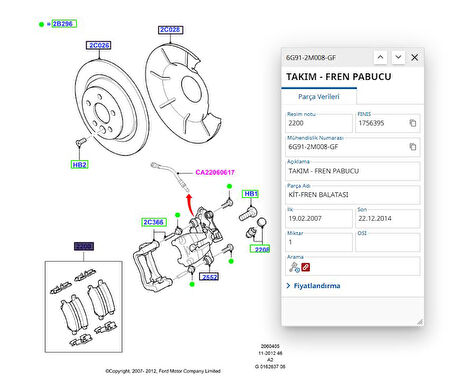Grab the resize grip on part panel corner
Viewport: 452px width, 392px height.
[x=420, y=322]
